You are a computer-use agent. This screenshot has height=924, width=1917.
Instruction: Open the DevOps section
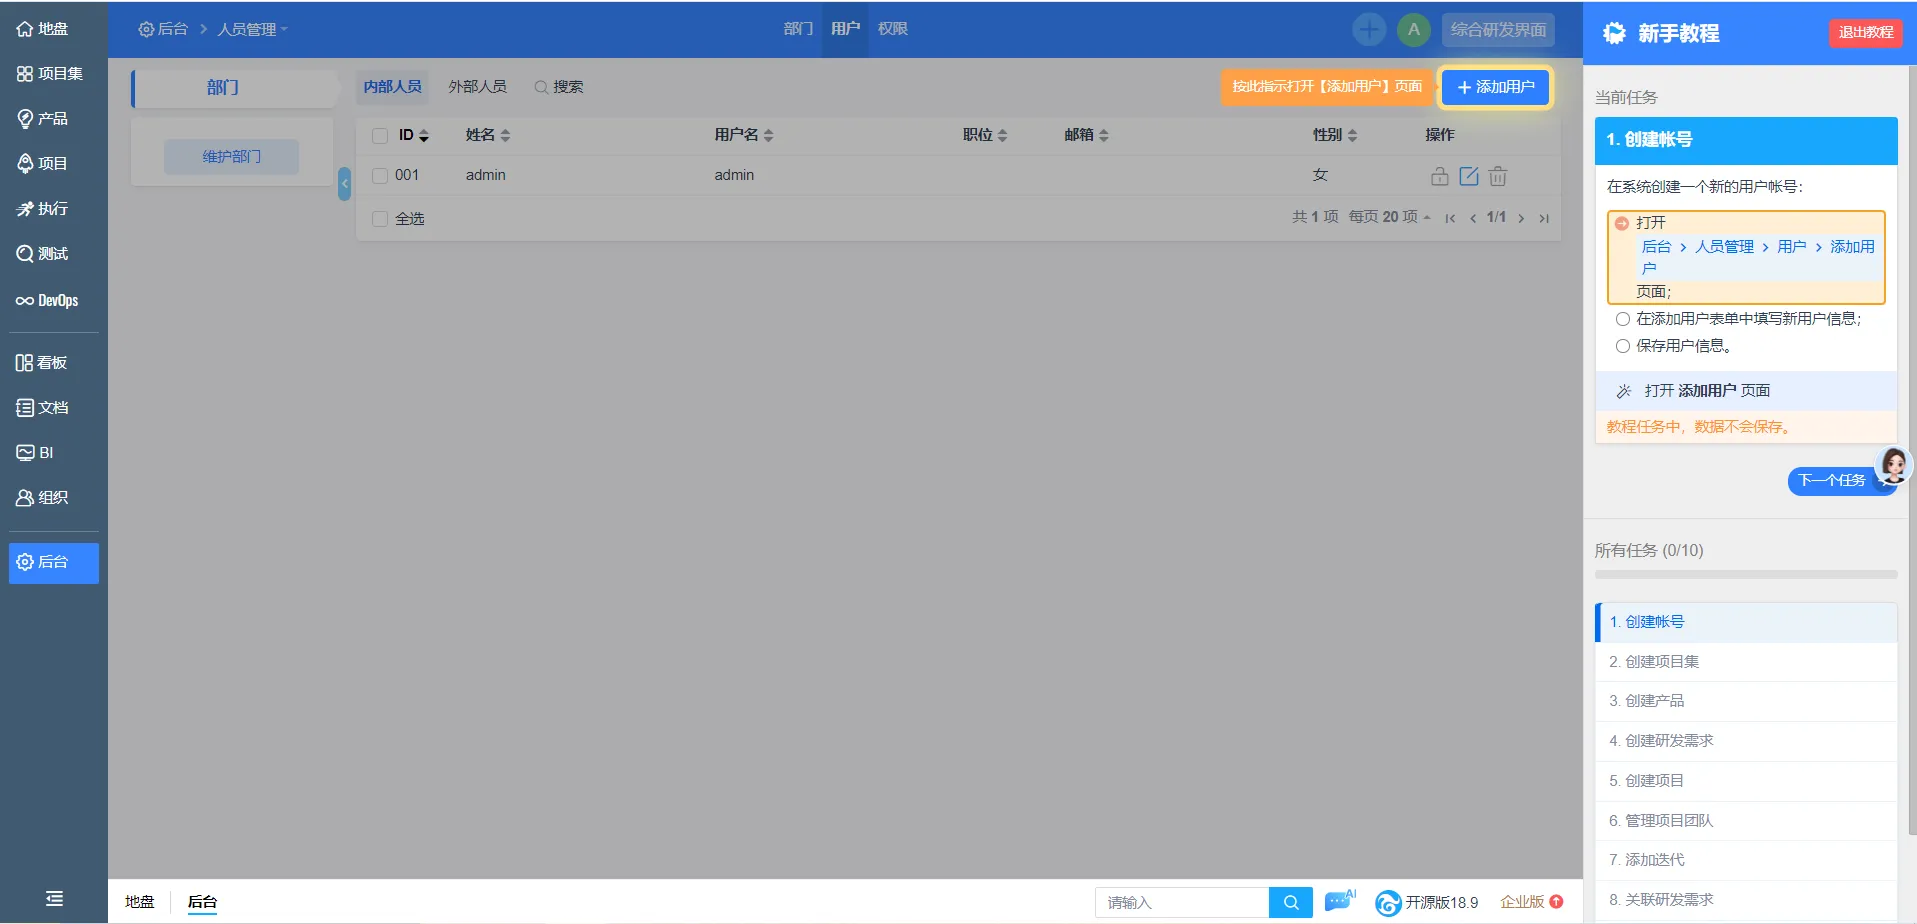(x=47, y=300)
